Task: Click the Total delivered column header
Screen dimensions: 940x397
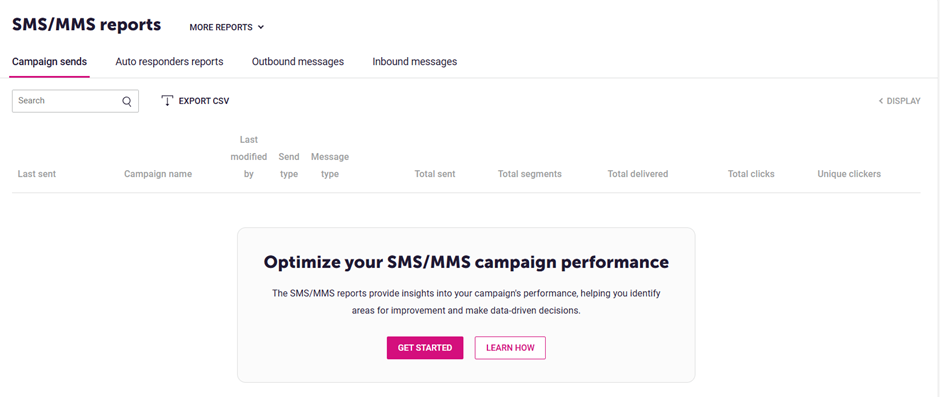Action: point(638,174)
